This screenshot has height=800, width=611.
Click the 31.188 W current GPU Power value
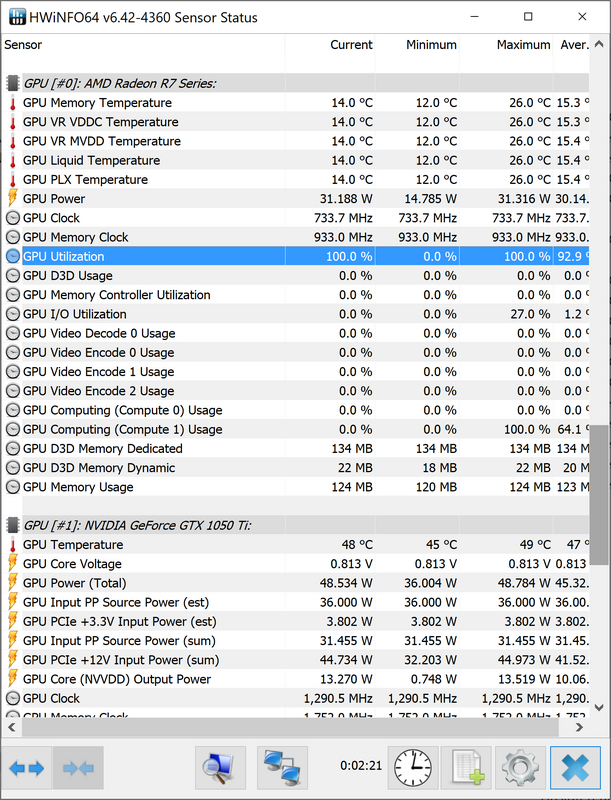(x=346, y=199)
